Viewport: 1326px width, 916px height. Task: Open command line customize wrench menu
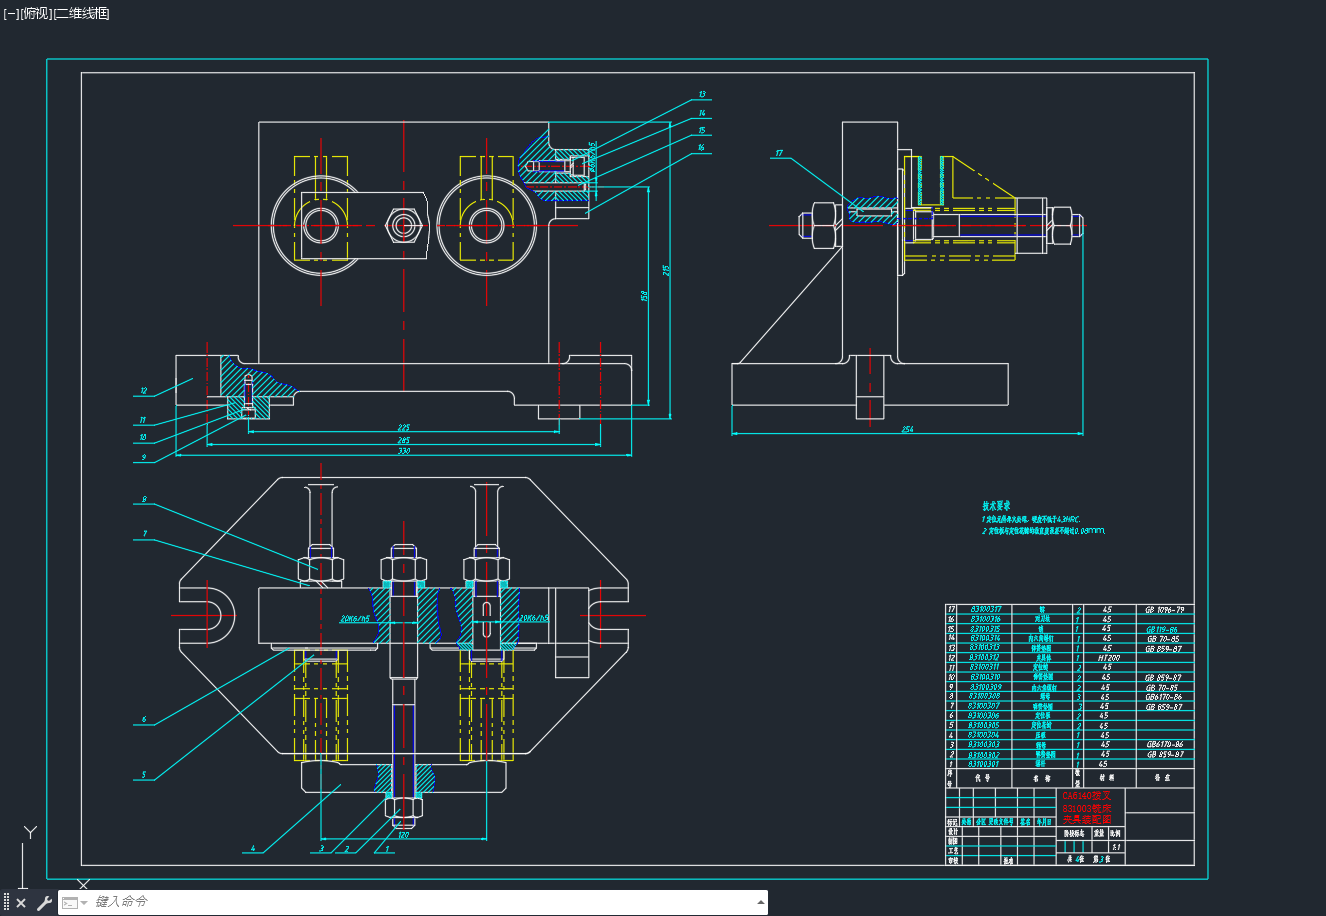[44, 903]
